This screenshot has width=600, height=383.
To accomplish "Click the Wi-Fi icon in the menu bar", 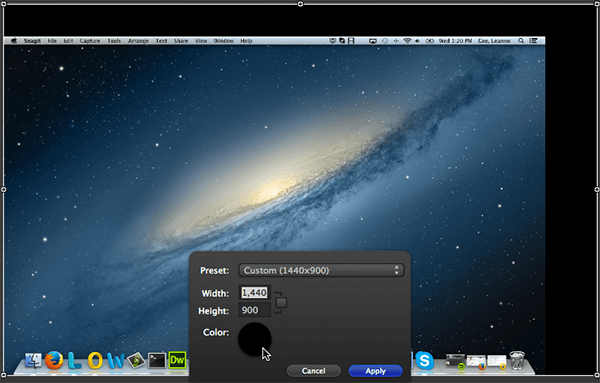I will click(x=407, y=41).
